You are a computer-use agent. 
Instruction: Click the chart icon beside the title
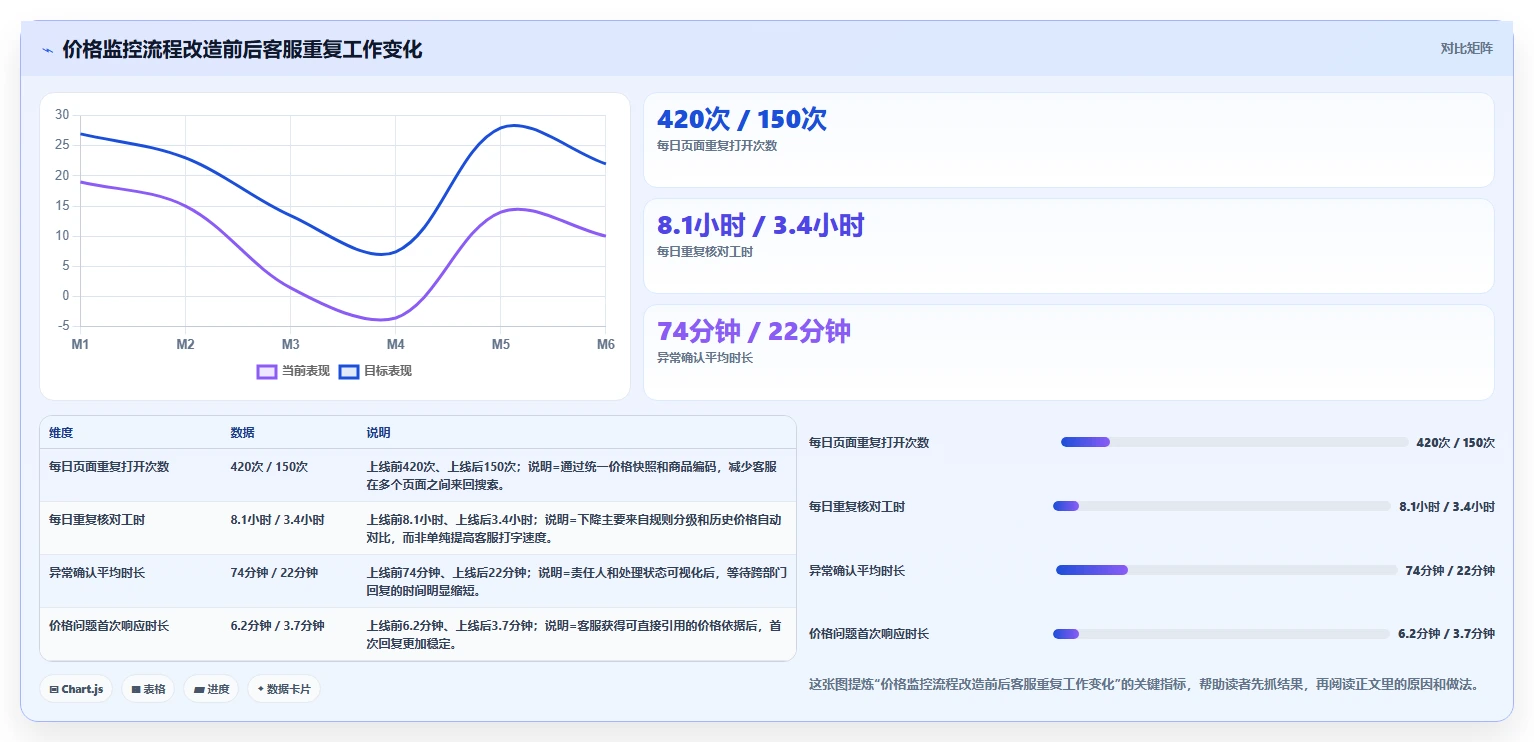(47, 50)
